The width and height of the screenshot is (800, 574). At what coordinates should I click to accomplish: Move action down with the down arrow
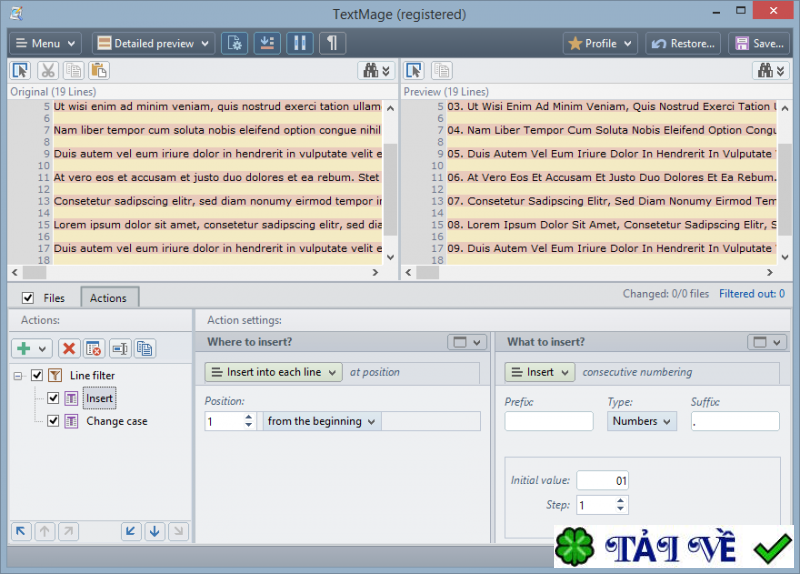[154, 531]
